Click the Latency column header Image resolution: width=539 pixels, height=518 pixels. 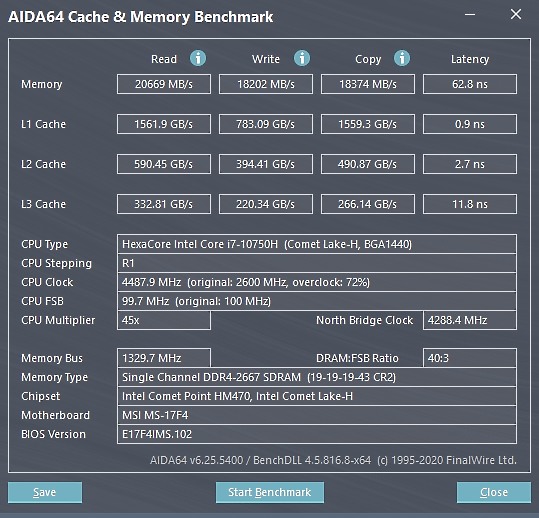point(470,59)
